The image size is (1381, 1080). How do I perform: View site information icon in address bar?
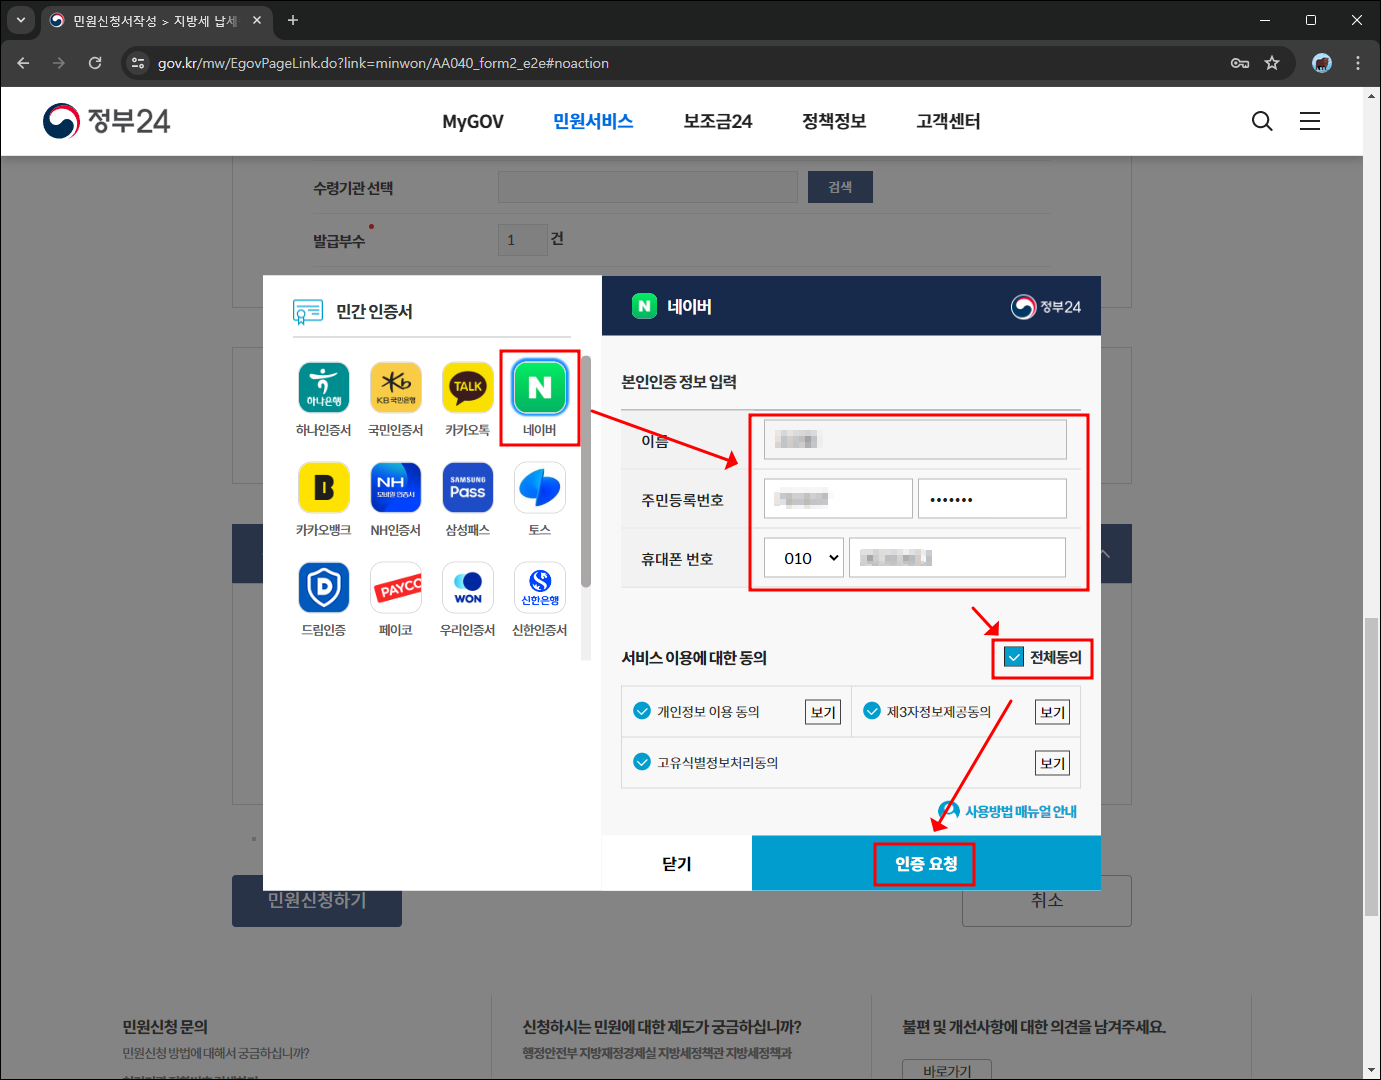point(138,63)
